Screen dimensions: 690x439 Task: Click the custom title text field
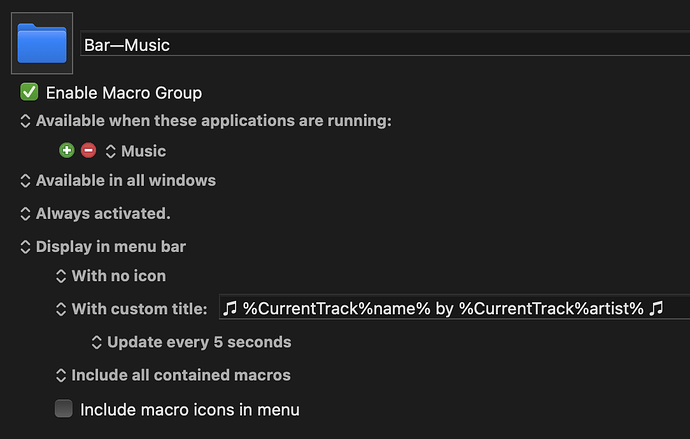pyautogui.click(x=455, y=308)
